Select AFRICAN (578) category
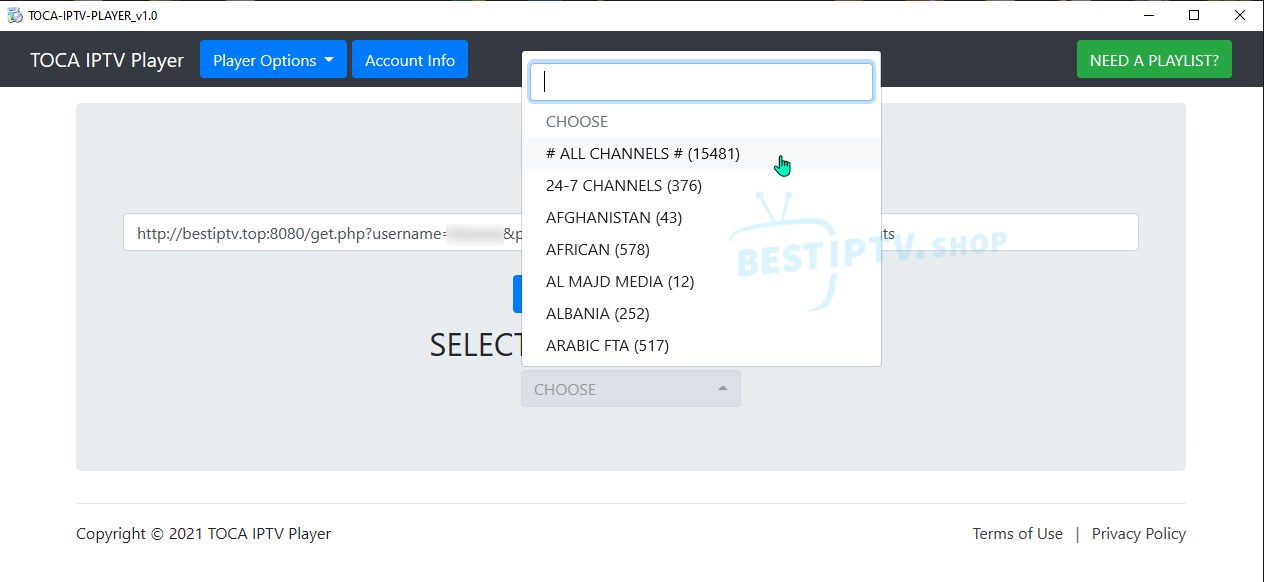Screen dimensions: 1264x582 [701, 249]
